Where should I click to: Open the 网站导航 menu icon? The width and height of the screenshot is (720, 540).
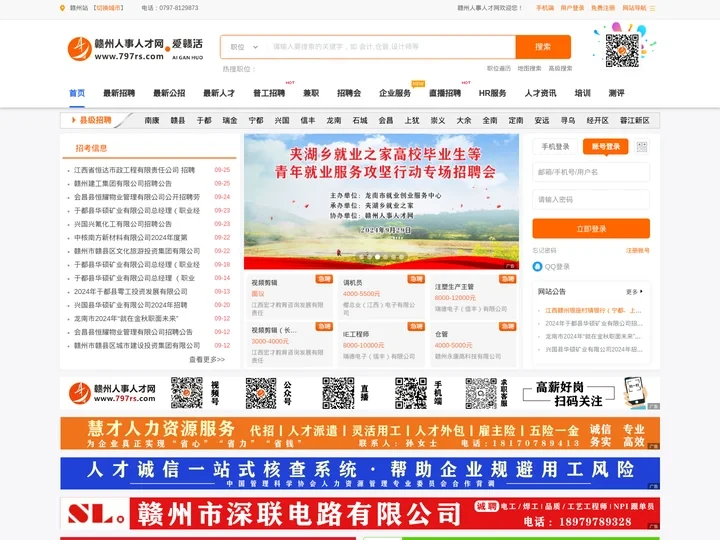pyautogui.click(x=652, y=8)
